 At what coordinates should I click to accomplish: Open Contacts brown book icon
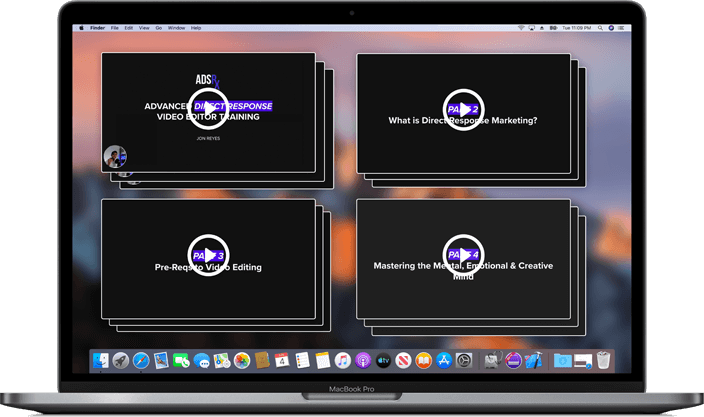click(x=262, y=360)
